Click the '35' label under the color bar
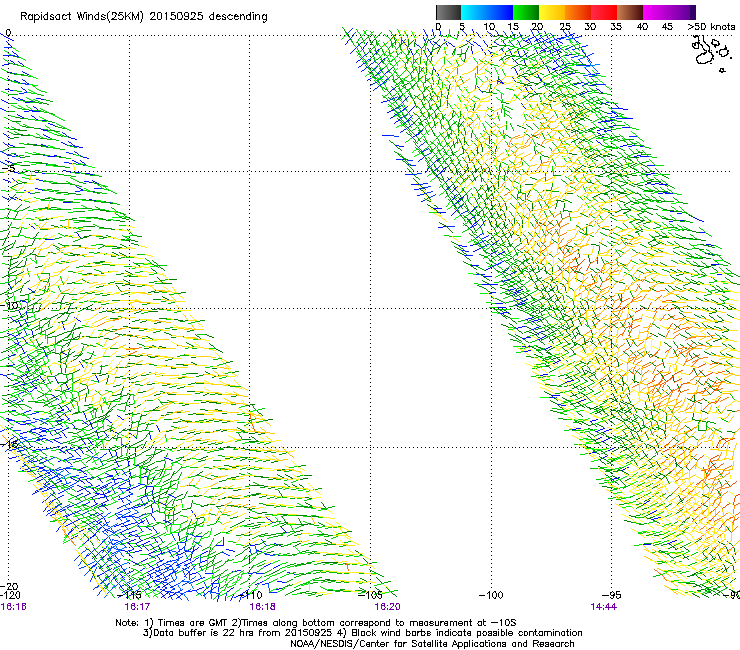Screen dimensions: 740x650 pos(616,27)
